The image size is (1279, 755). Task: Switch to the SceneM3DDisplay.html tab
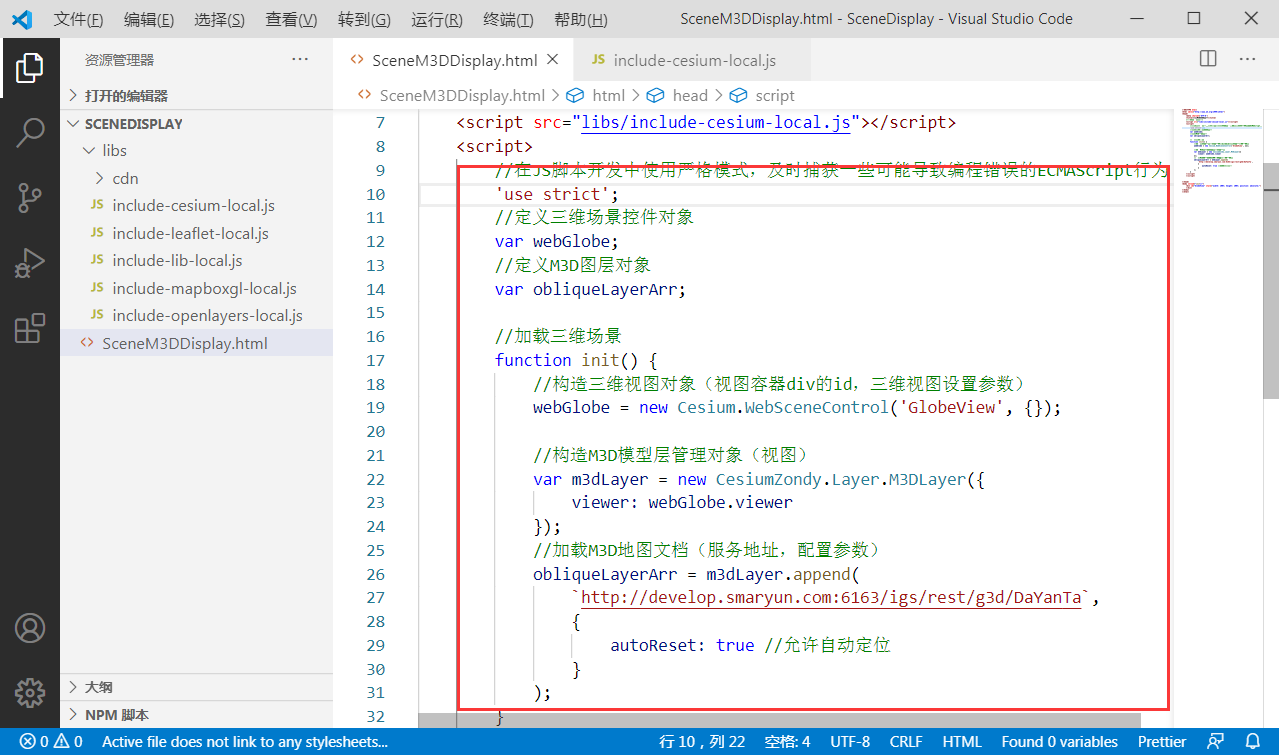tap(453, 60)
